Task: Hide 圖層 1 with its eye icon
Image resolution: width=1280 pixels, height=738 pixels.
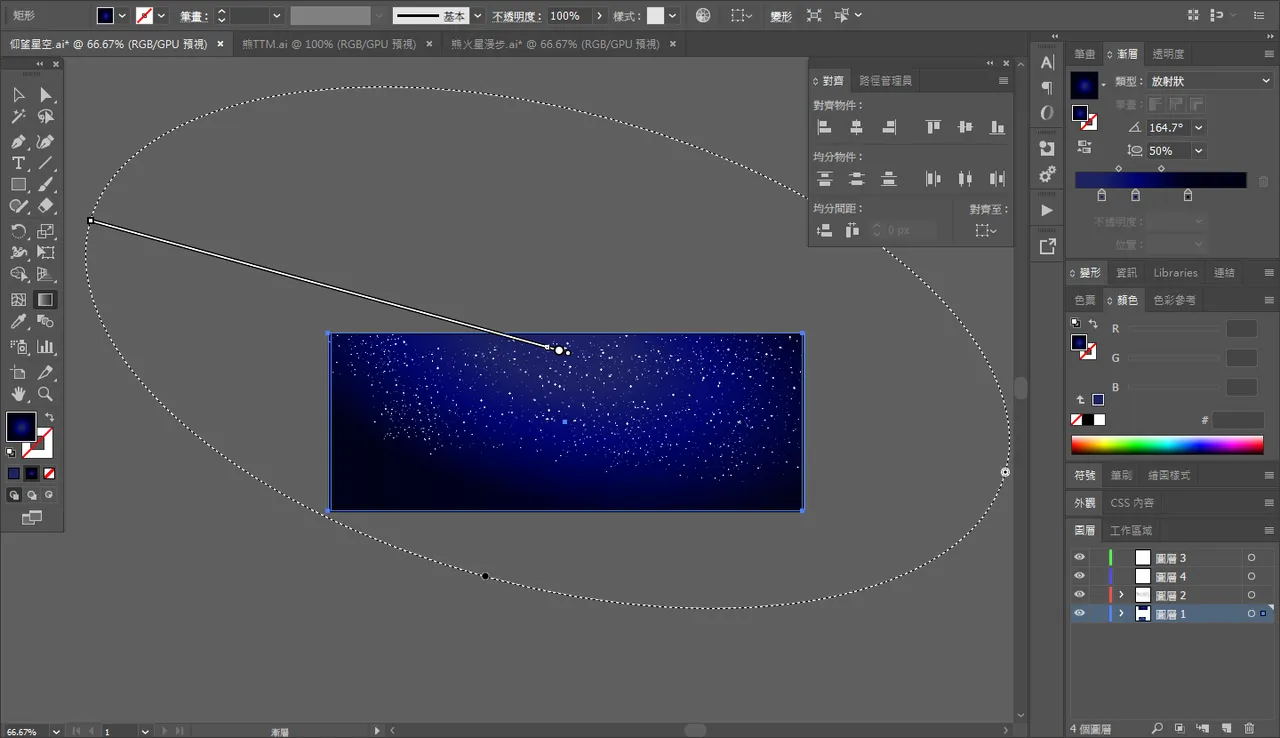Action: point(1079,614)
